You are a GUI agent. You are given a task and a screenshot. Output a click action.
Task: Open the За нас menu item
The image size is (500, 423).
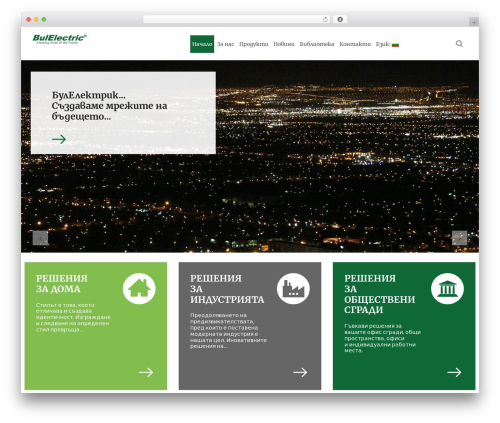pyautogui.click(x=226, y=44)
